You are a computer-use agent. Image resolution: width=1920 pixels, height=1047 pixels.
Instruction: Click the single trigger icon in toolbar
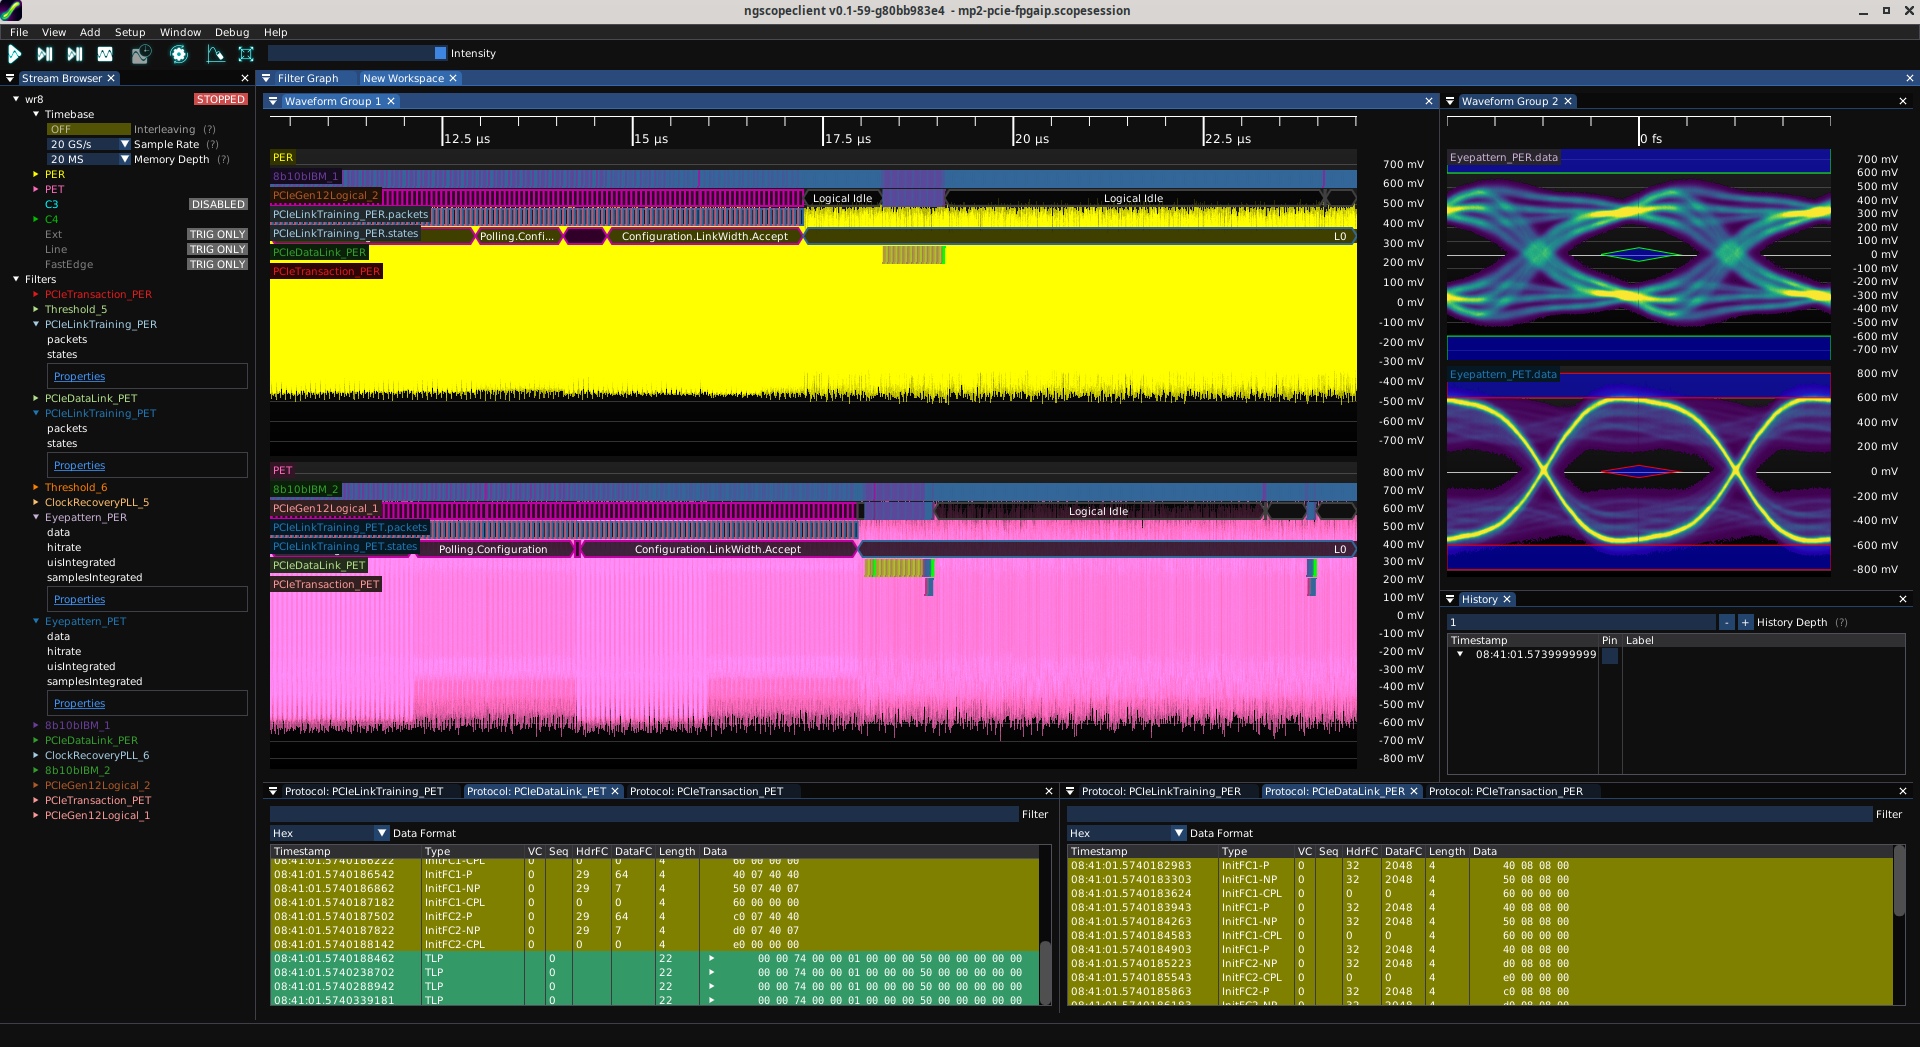tap(45, 54)
